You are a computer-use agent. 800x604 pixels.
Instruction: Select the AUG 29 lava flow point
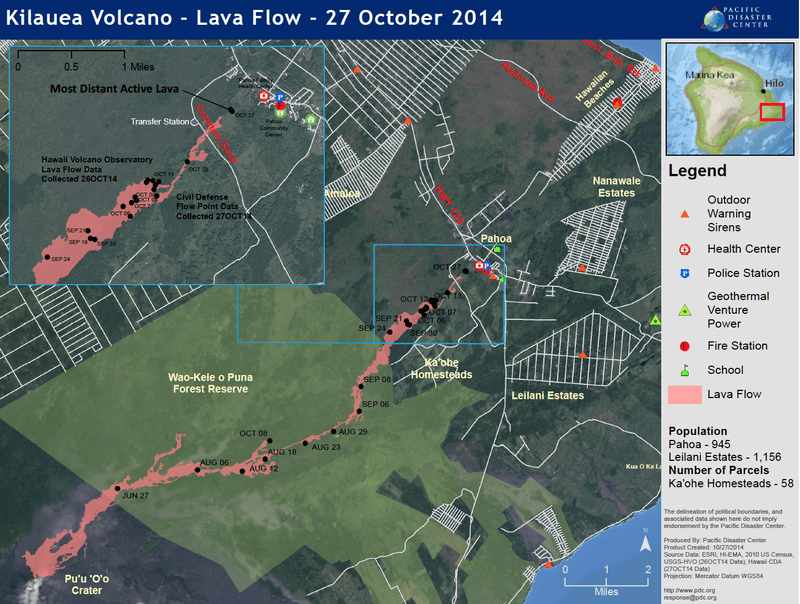point(333,432)
